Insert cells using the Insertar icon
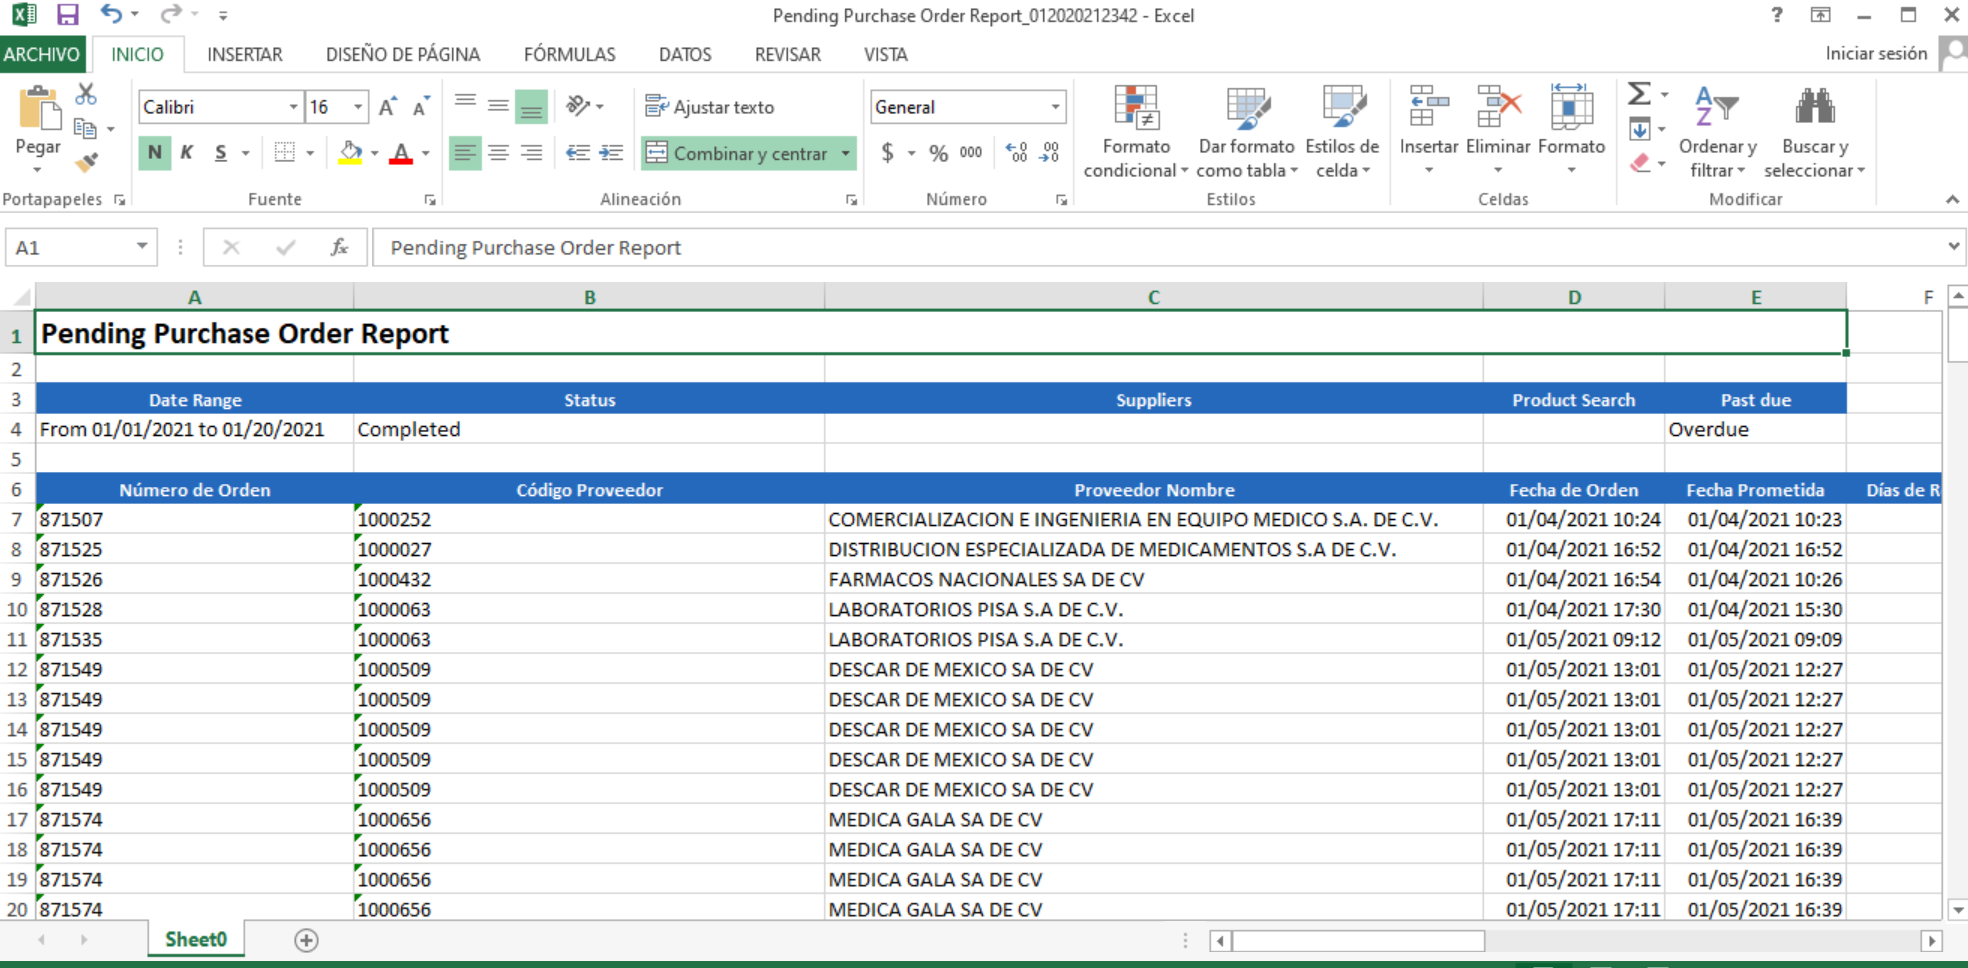 (1428, 120)
